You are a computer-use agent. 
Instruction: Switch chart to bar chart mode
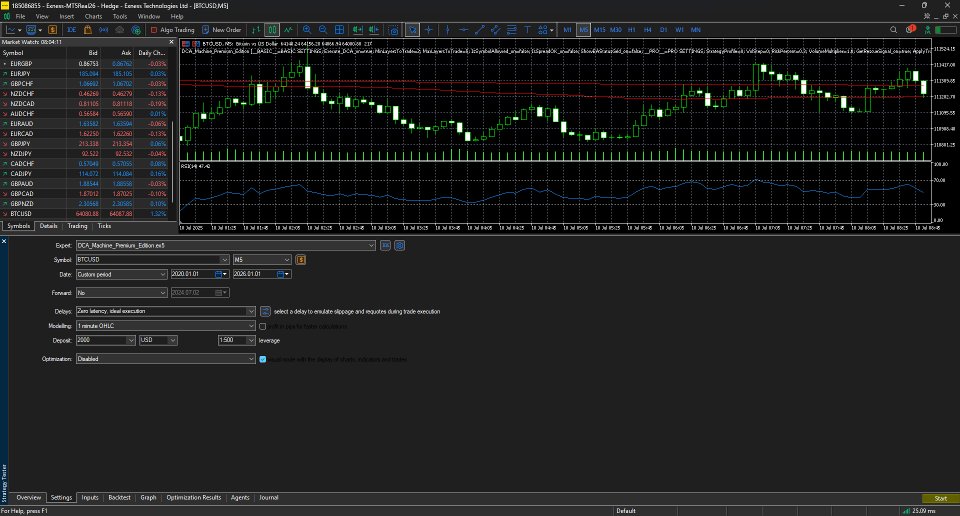click(256, 29)
